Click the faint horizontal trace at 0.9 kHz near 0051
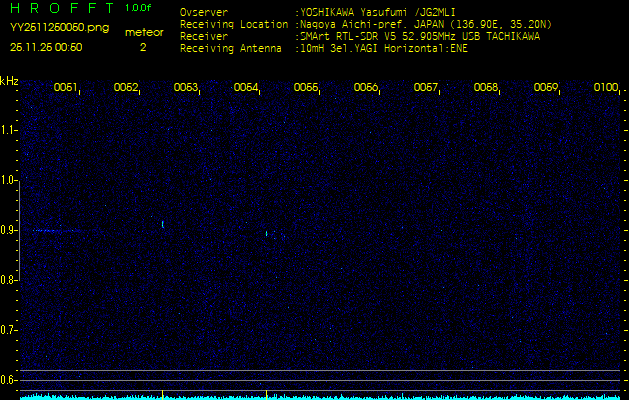629x400 pixels. (56, 231)
